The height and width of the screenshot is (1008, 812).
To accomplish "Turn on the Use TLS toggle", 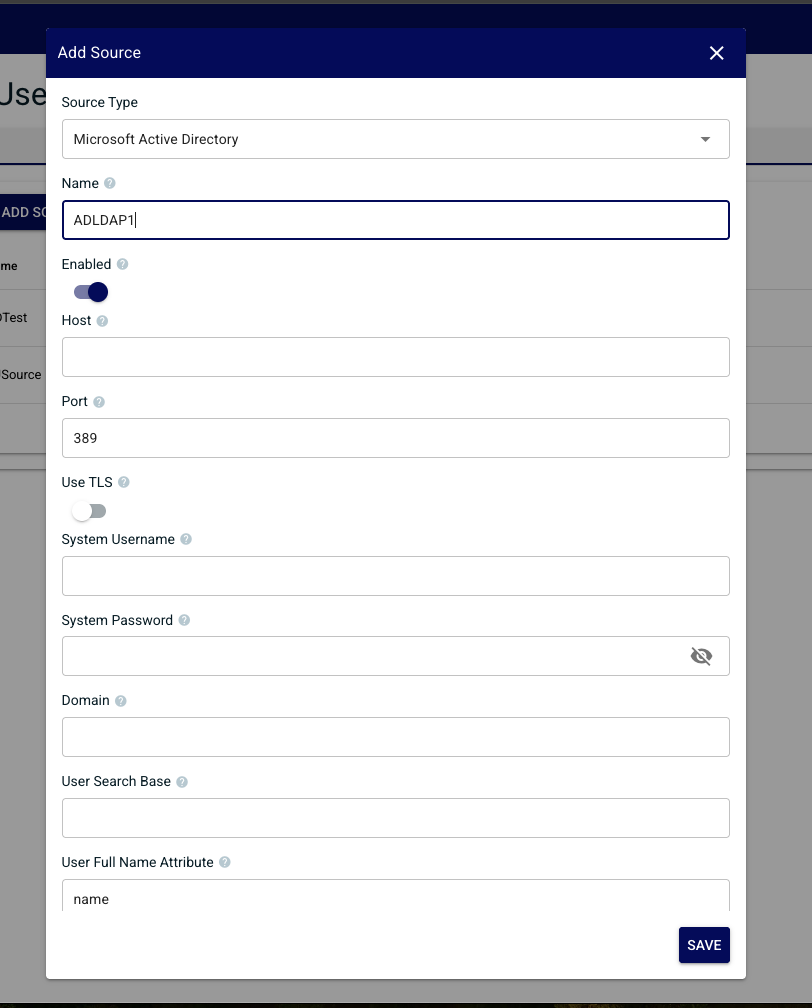I will (x=89, y=511).
